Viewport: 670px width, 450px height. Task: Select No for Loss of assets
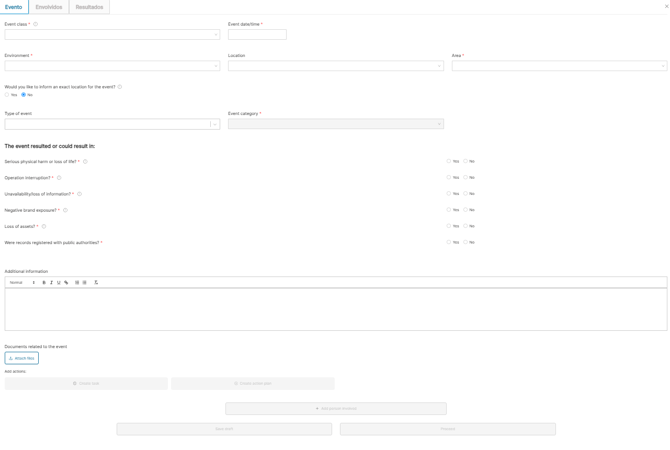pos(465,226)
